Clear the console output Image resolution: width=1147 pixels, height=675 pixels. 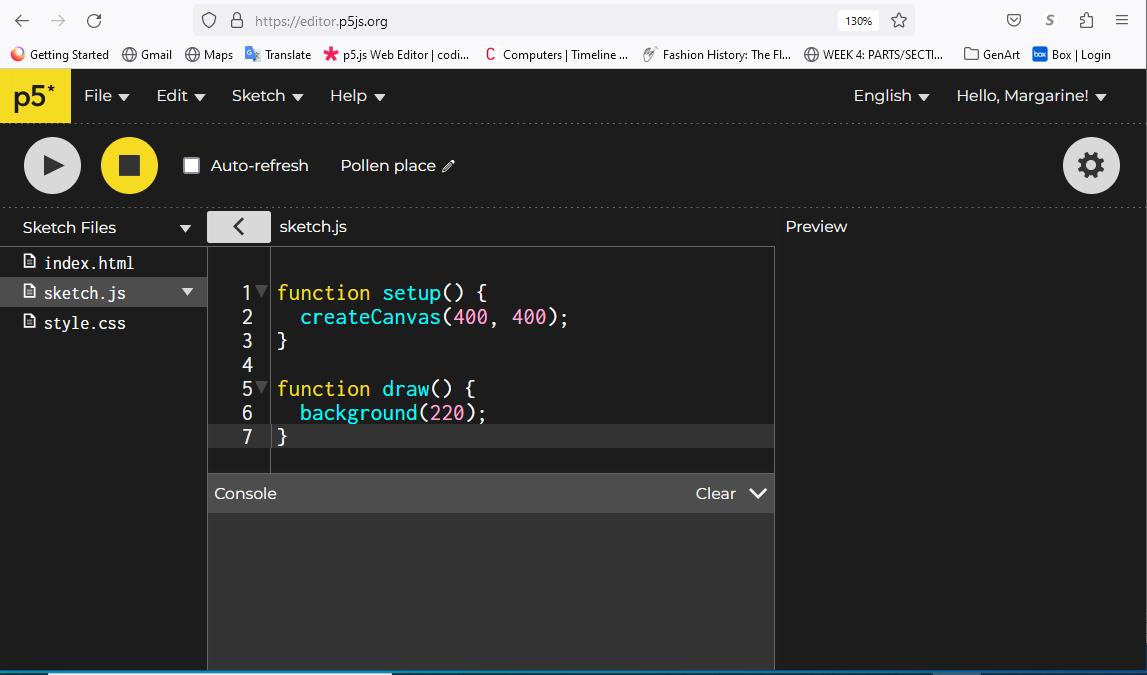point(715,493)
